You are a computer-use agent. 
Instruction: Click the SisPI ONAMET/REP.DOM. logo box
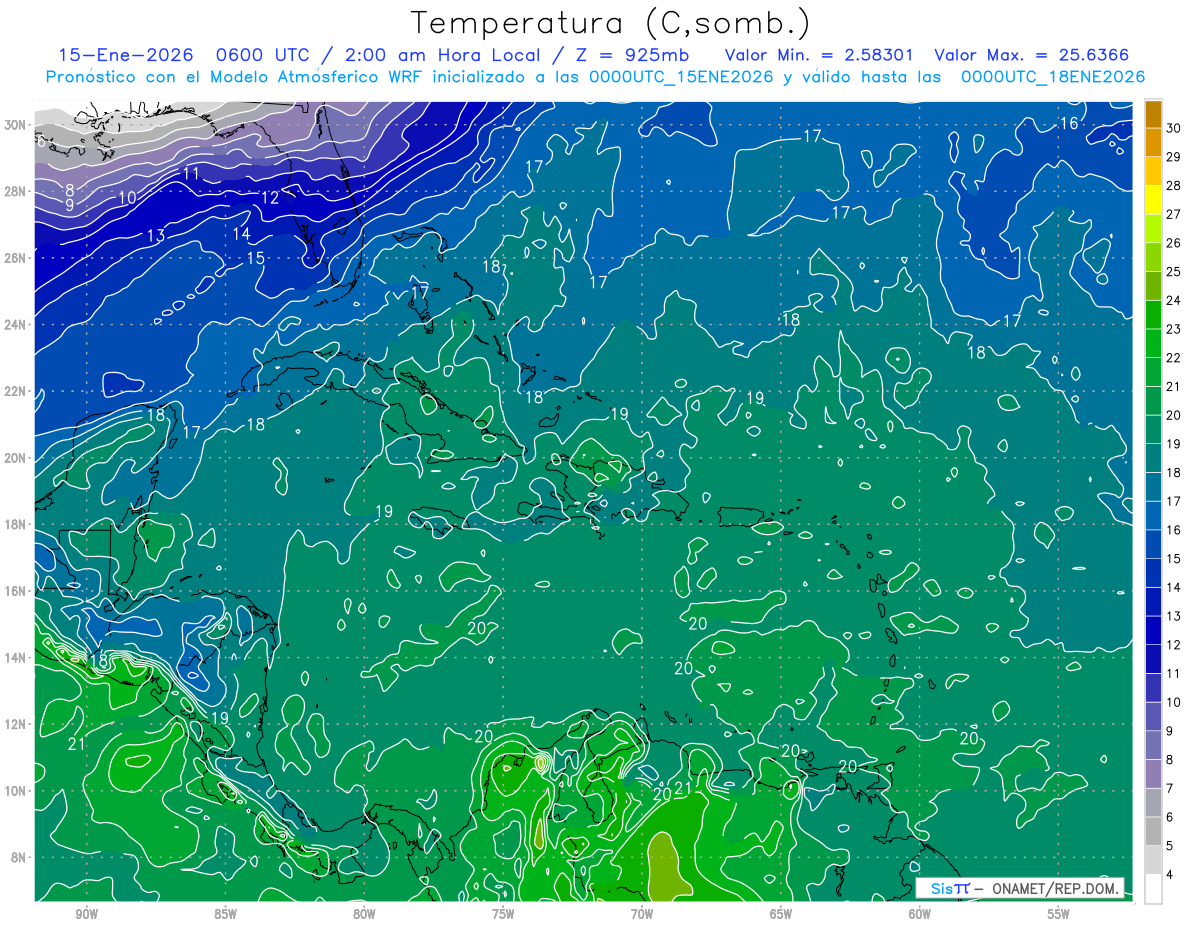pyautogui.click(x=1019, y=889)
